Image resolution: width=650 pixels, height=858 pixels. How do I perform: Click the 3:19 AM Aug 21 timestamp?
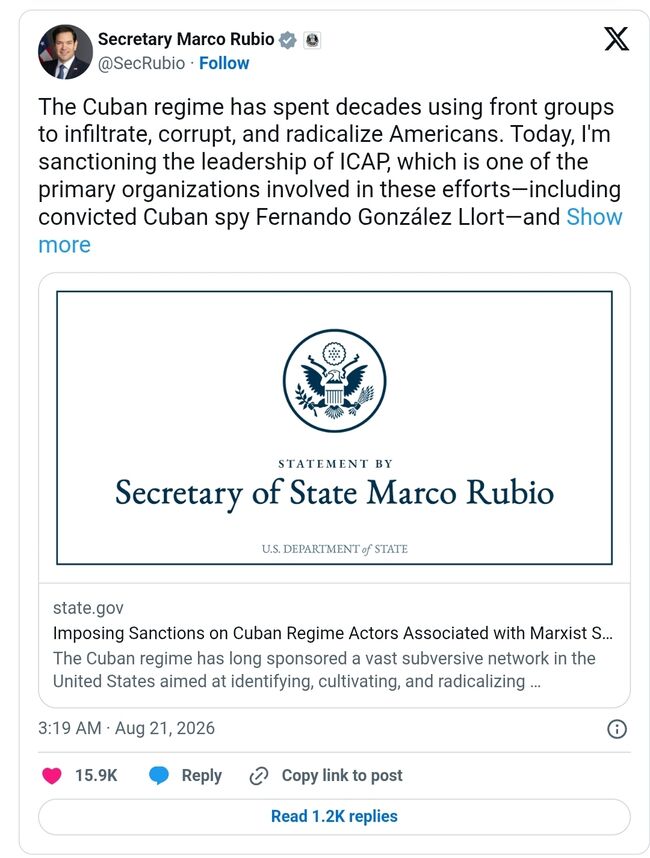click(x=126, y=728)
